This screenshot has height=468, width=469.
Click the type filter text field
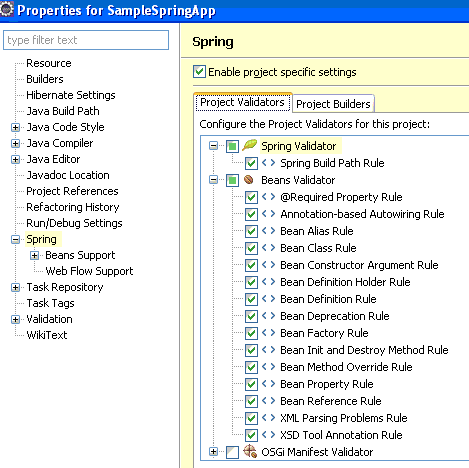(x=86, y=40)
